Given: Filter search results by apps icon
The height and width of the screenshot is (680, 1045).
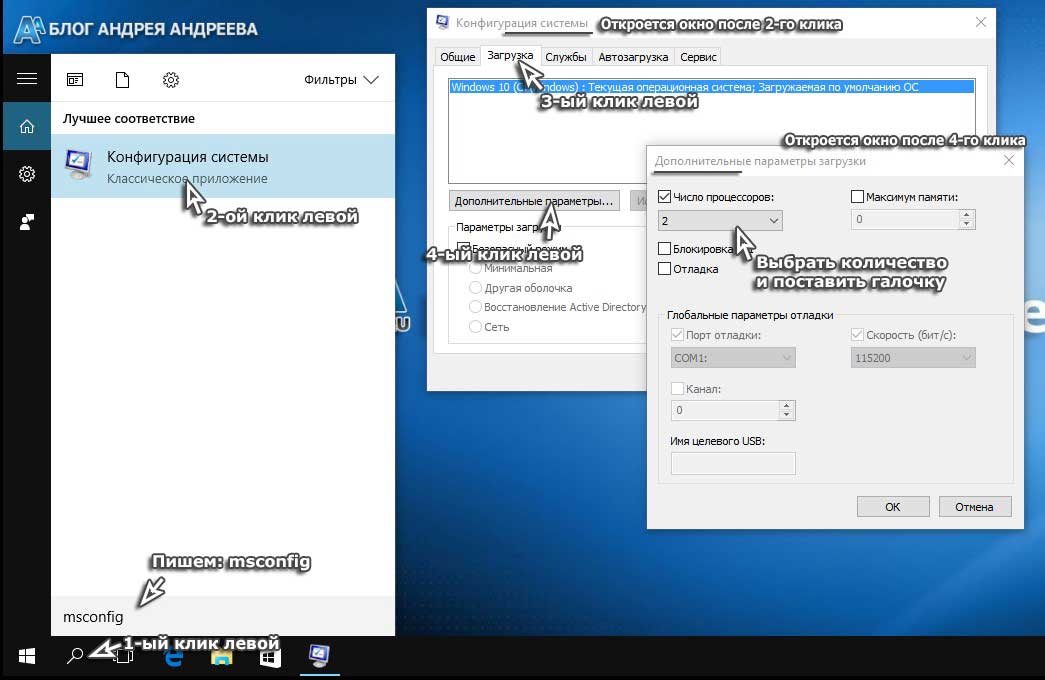Looking at the screenshot, I should coord(75,80).
